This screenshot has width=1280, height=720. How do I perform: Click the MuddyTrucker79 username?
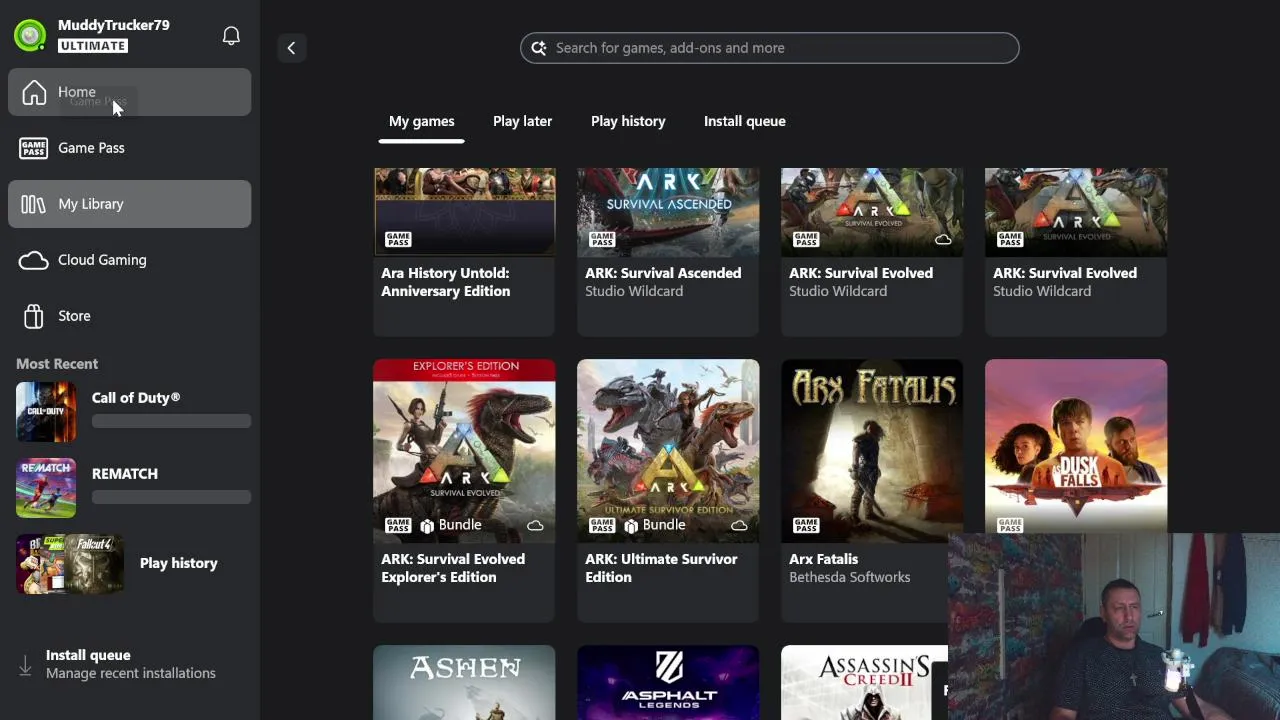[x=114, y=25]
